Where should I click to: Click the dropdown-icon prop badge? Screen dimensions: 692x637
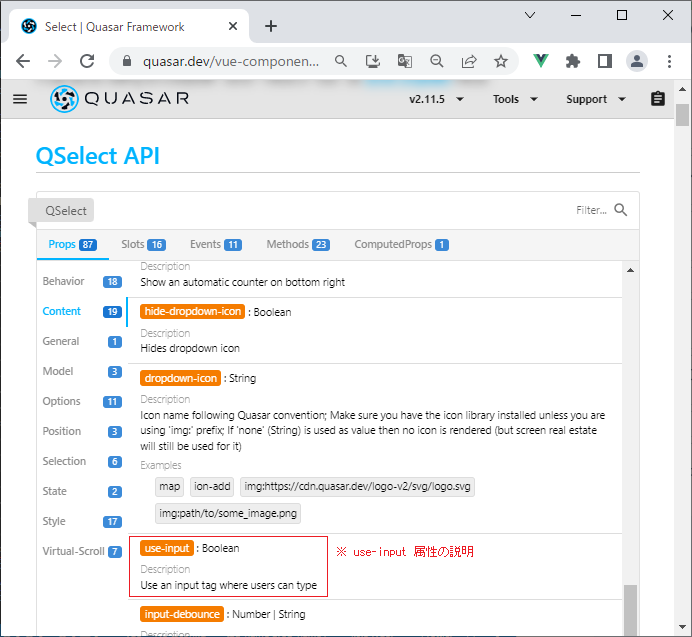(181, 378)
